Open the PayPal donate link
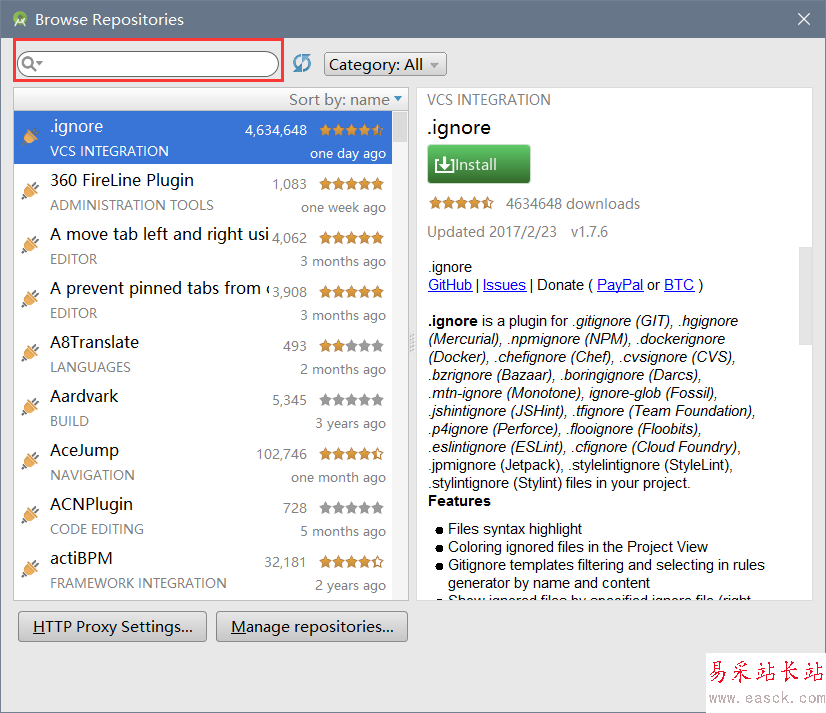This screenshot has width=826, height=713. point(620,285)
